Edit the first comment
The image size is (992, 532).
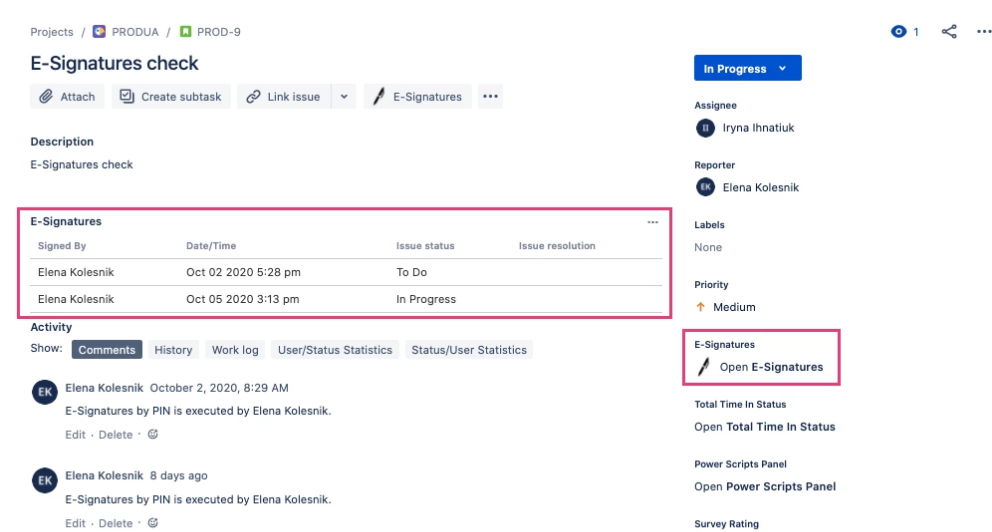coord(75,435)
